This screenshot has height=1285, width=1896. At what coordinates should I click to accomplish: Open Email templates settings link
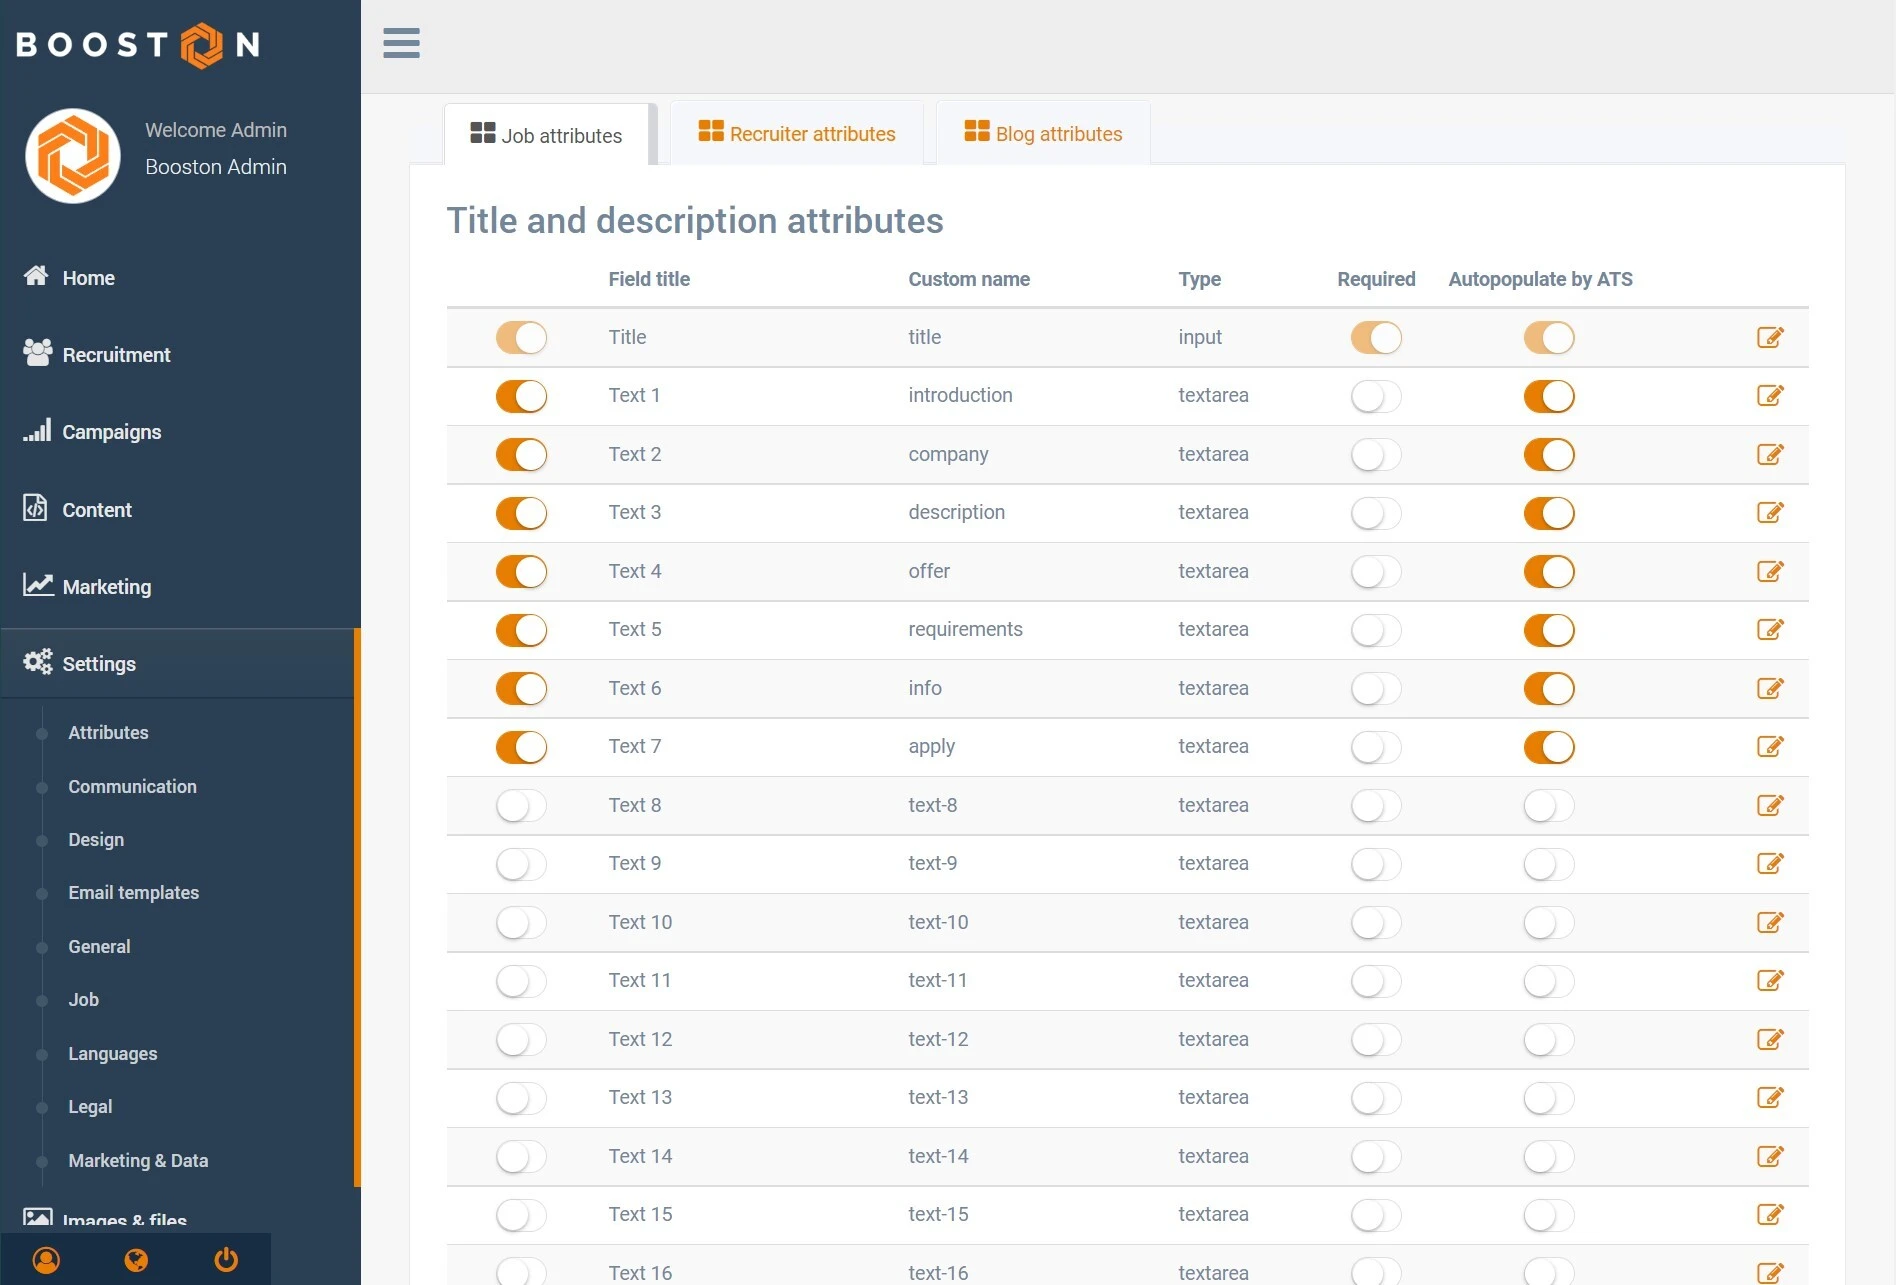point(133,893)
